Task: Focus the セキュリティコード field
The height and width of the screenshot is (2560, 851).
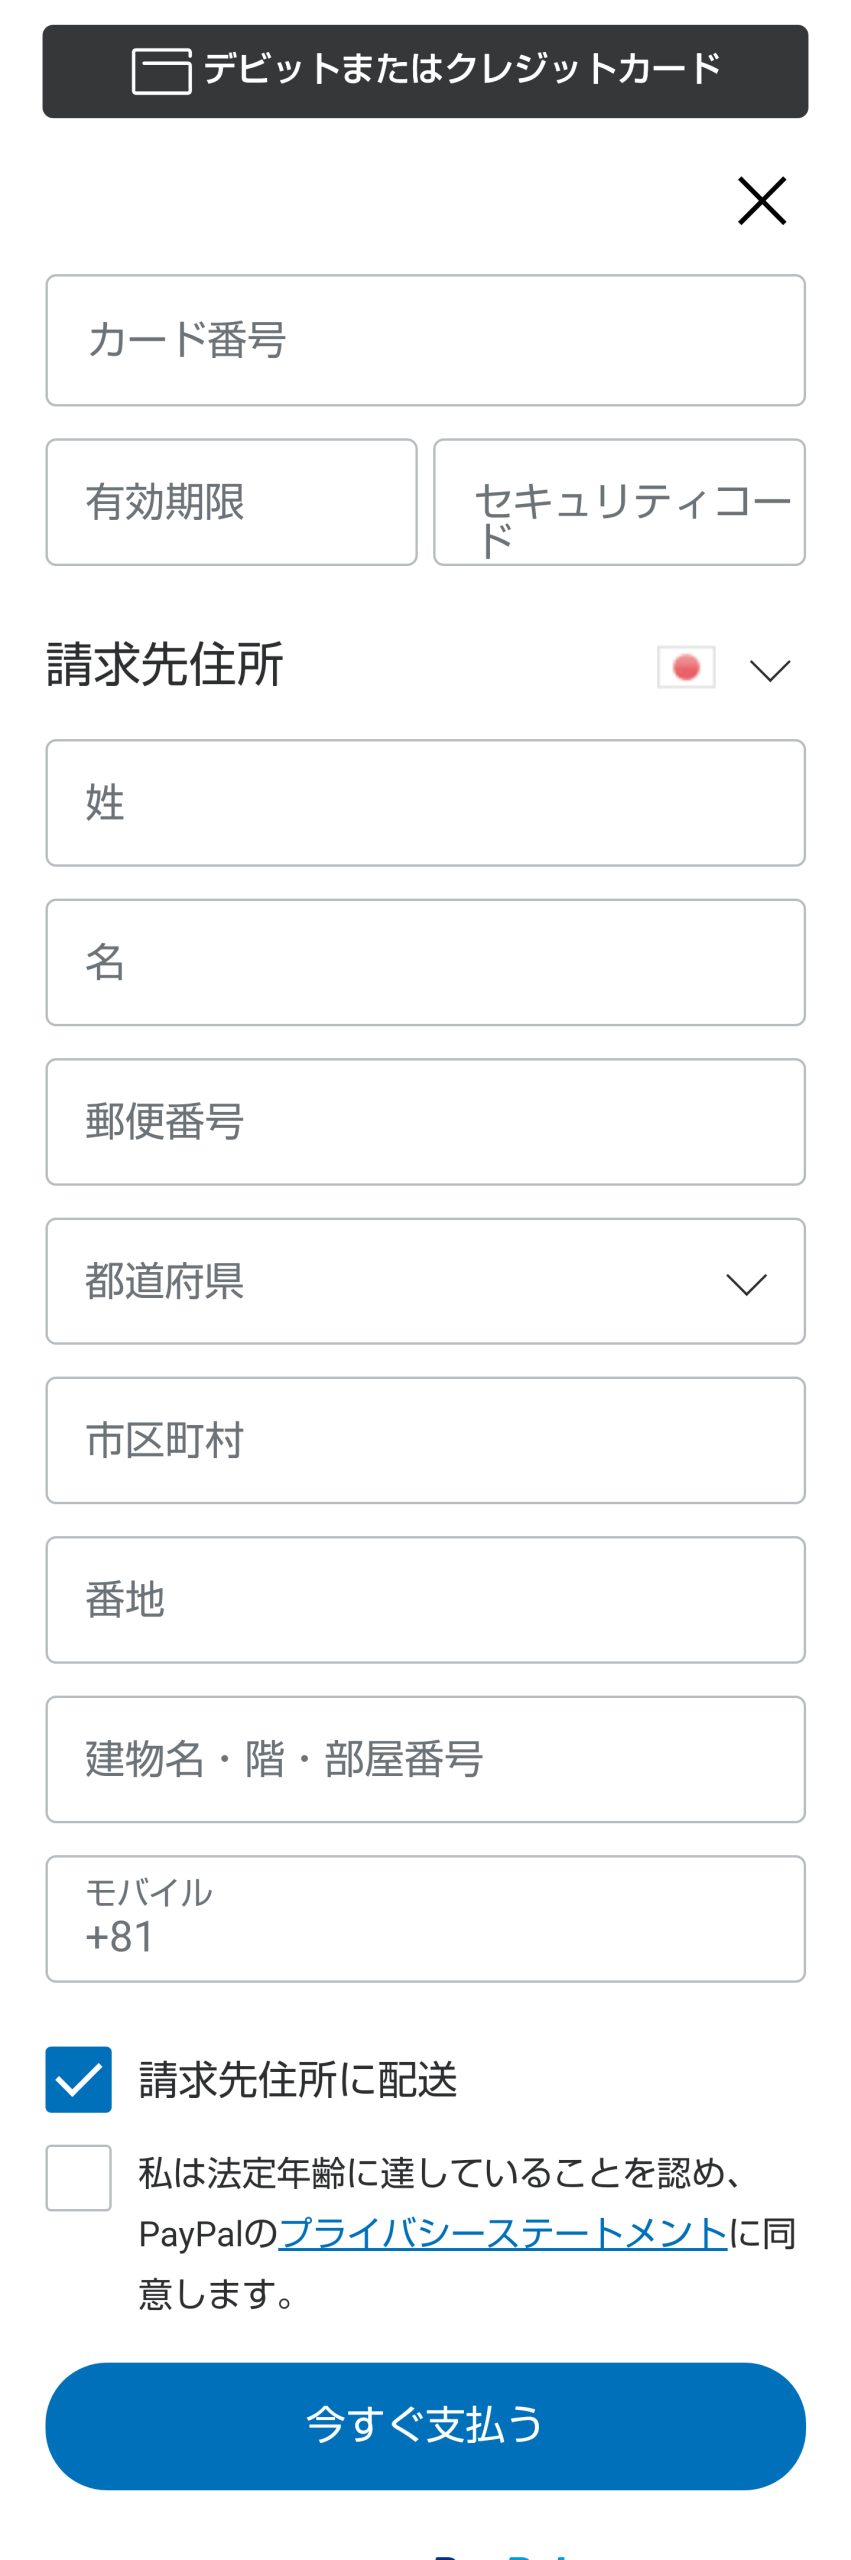Action: click(619, 502)
